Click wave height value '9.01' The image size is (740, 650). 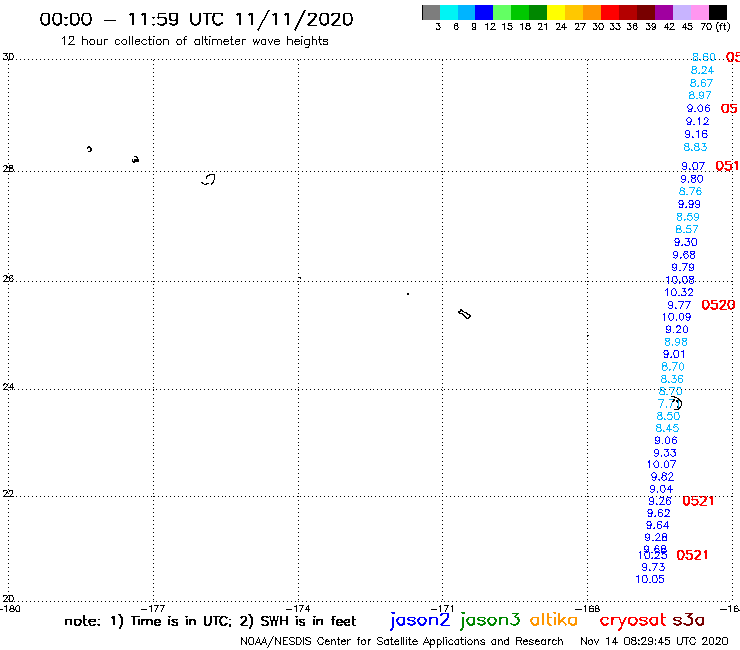(x=674, y=354)
